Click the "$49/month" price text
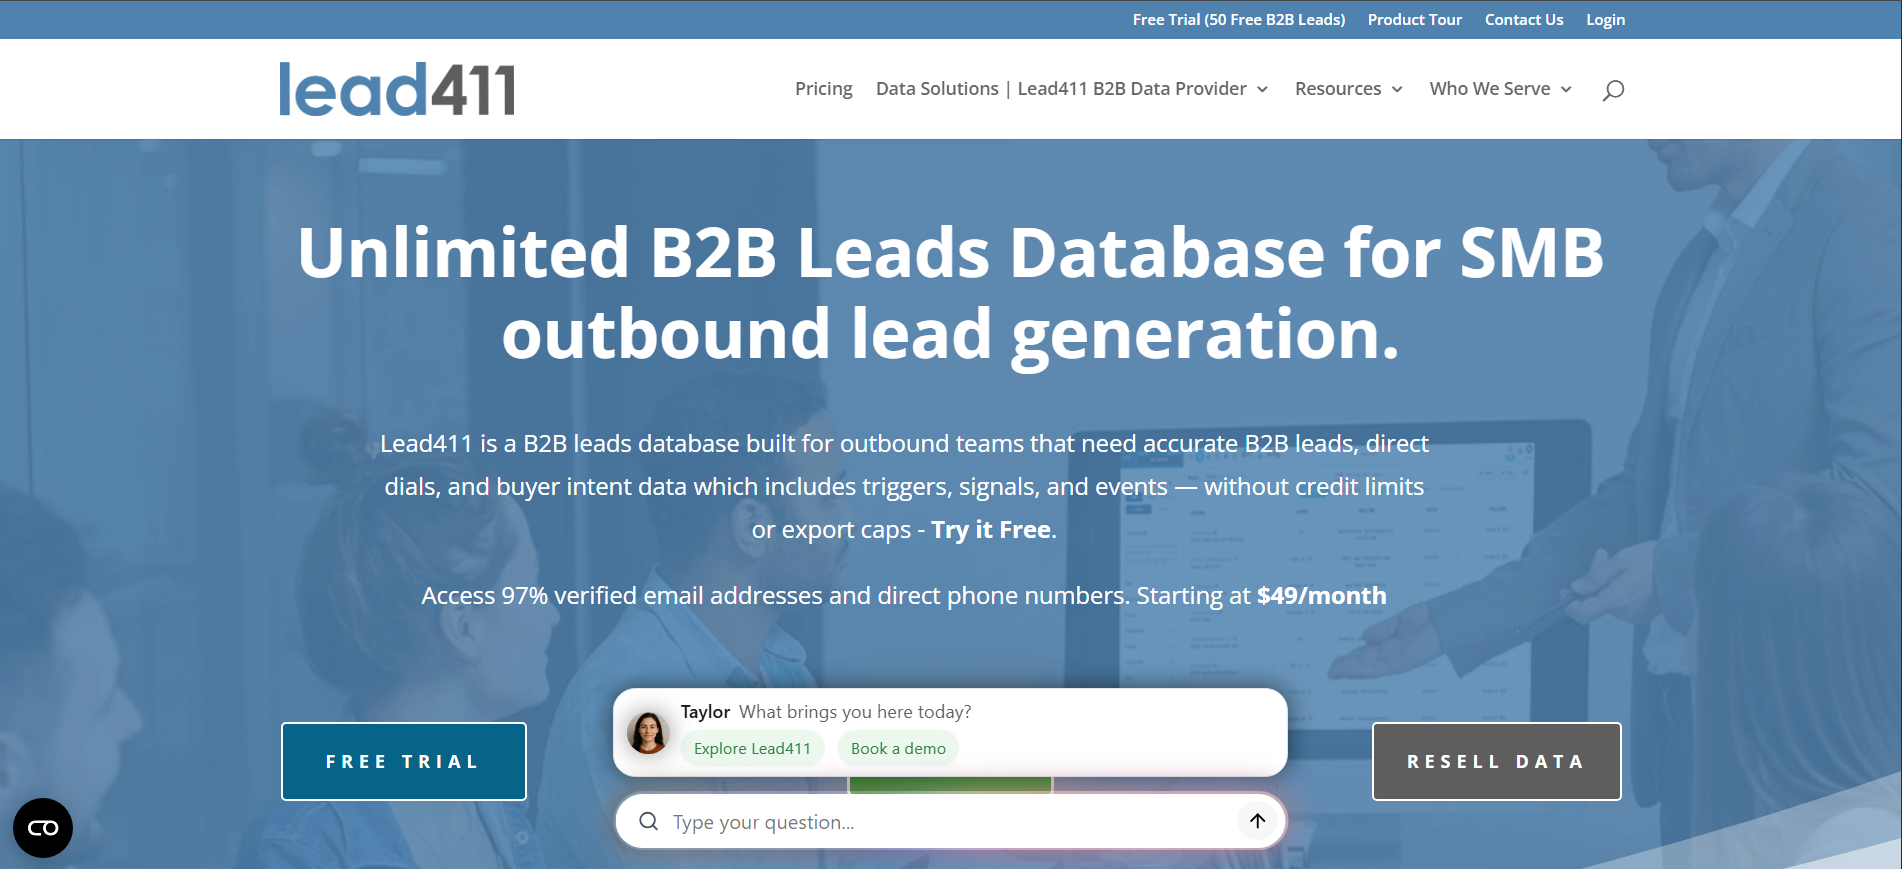The width and height of the screenshot is (1902, 869). 1322,596
